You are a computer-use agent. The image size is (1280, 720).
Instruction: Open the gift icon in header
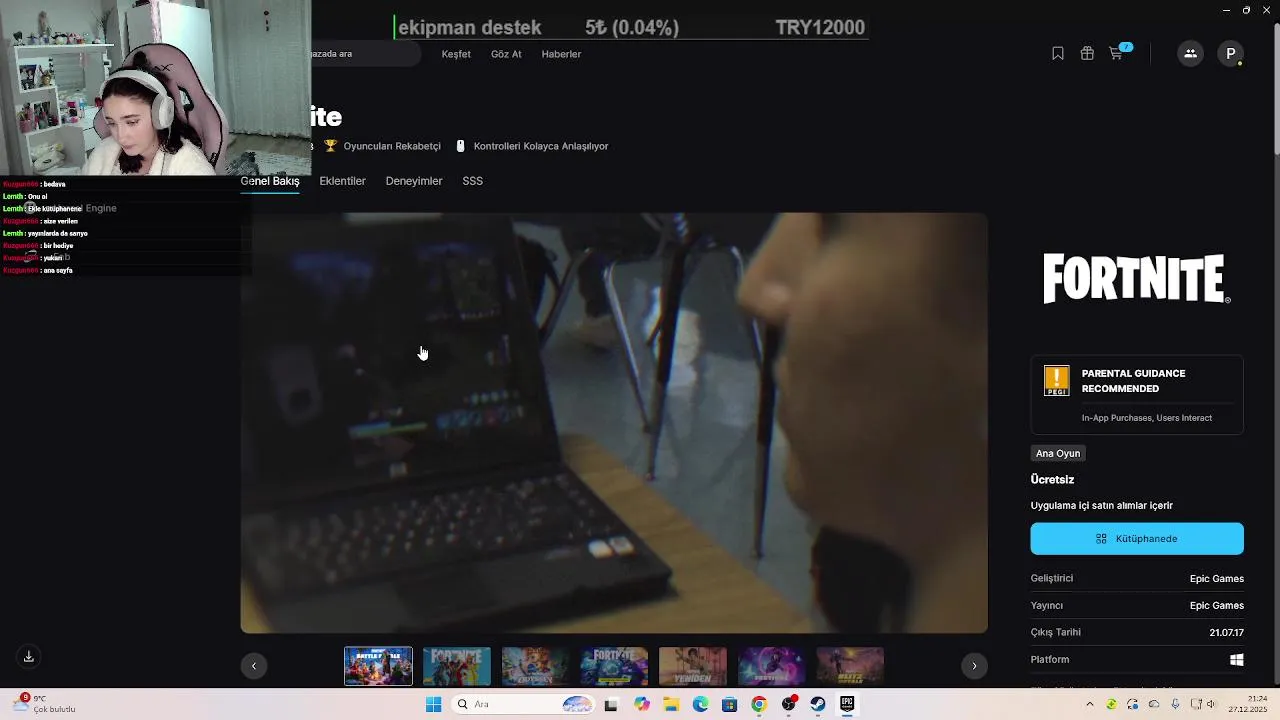1087,54
